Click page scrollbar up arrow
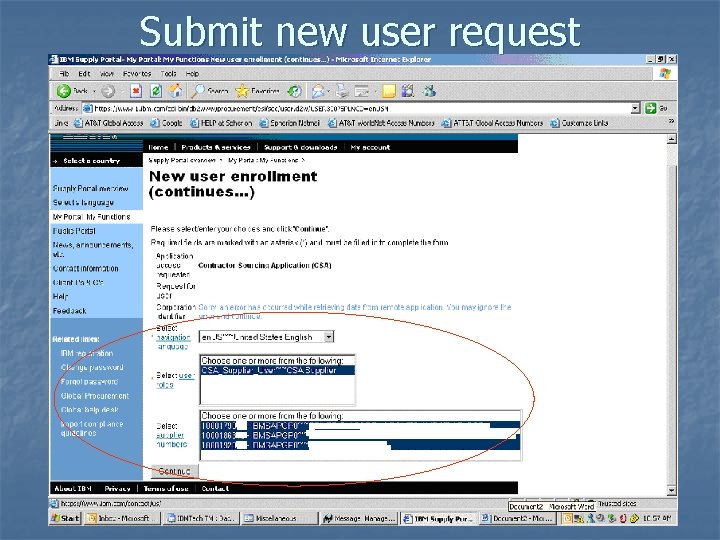The image size is (720, 540). (671, 139)
